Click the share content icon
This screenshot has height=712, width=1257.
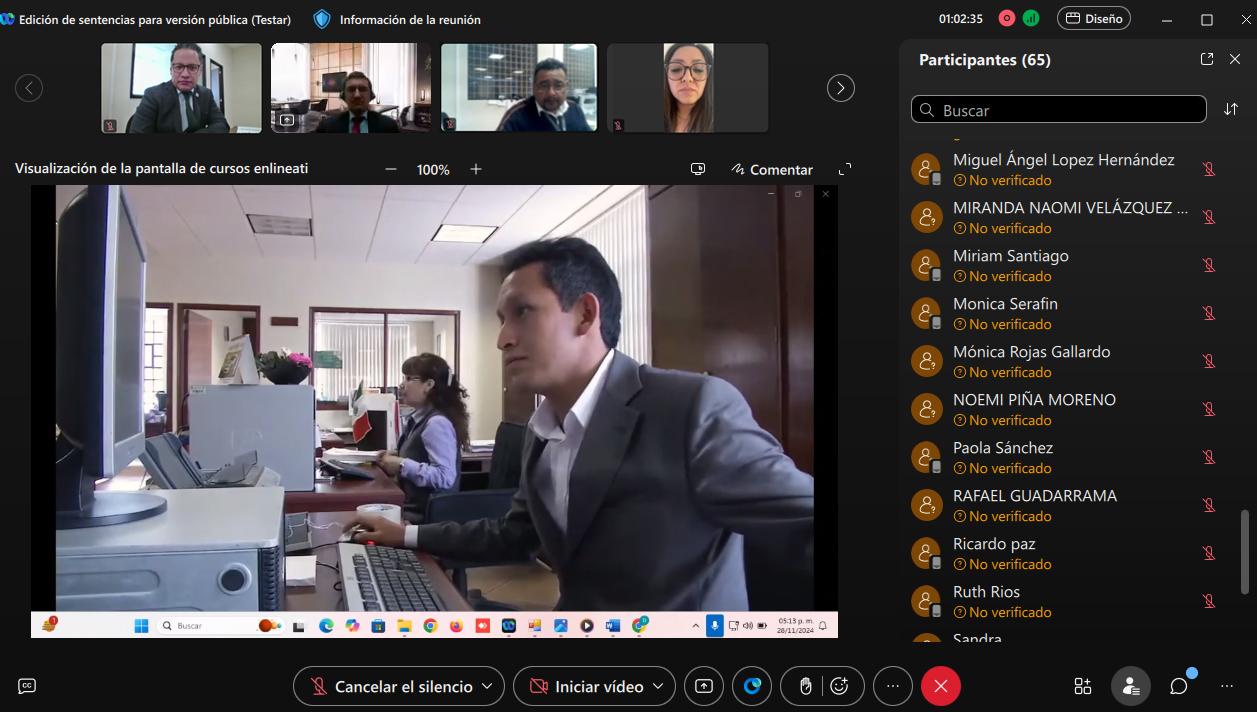703,686
